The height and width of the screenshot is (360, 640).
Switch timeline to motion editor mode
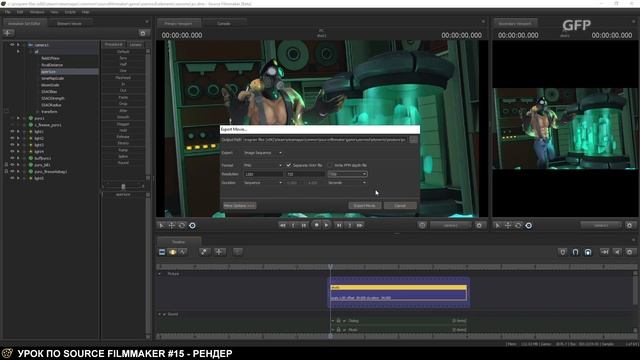pyautogui.click(x=172, y=252)
